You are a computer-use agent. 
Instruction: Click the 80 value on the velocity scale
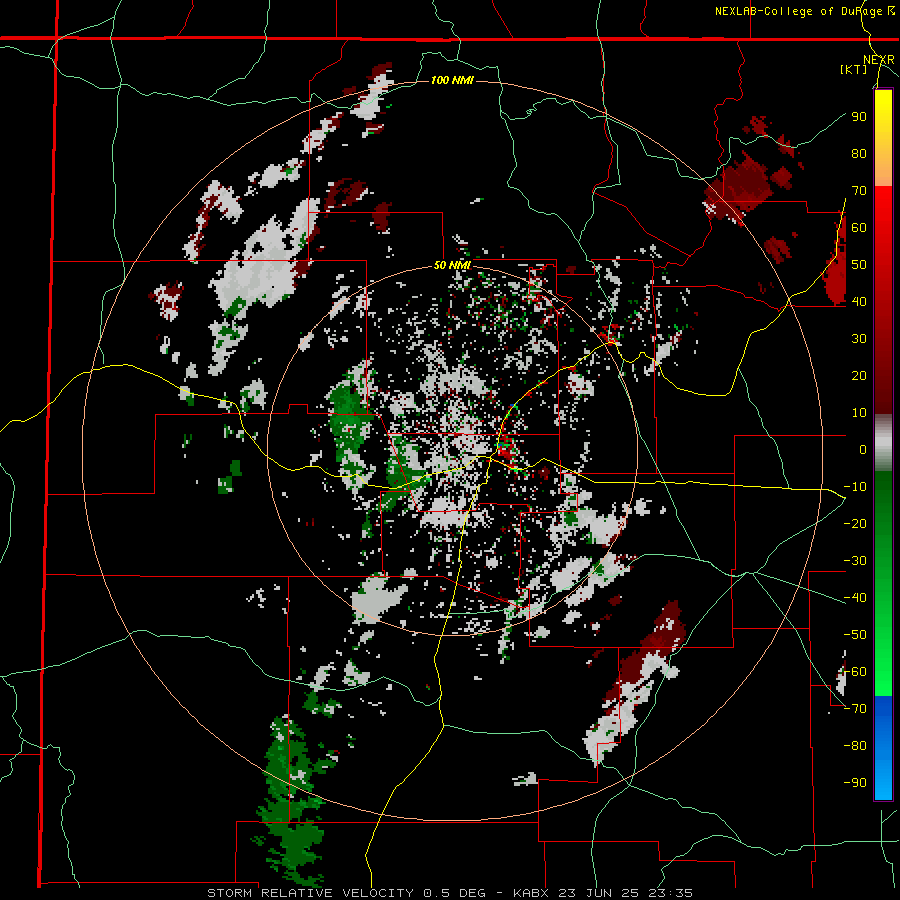[x=859, y=153]
